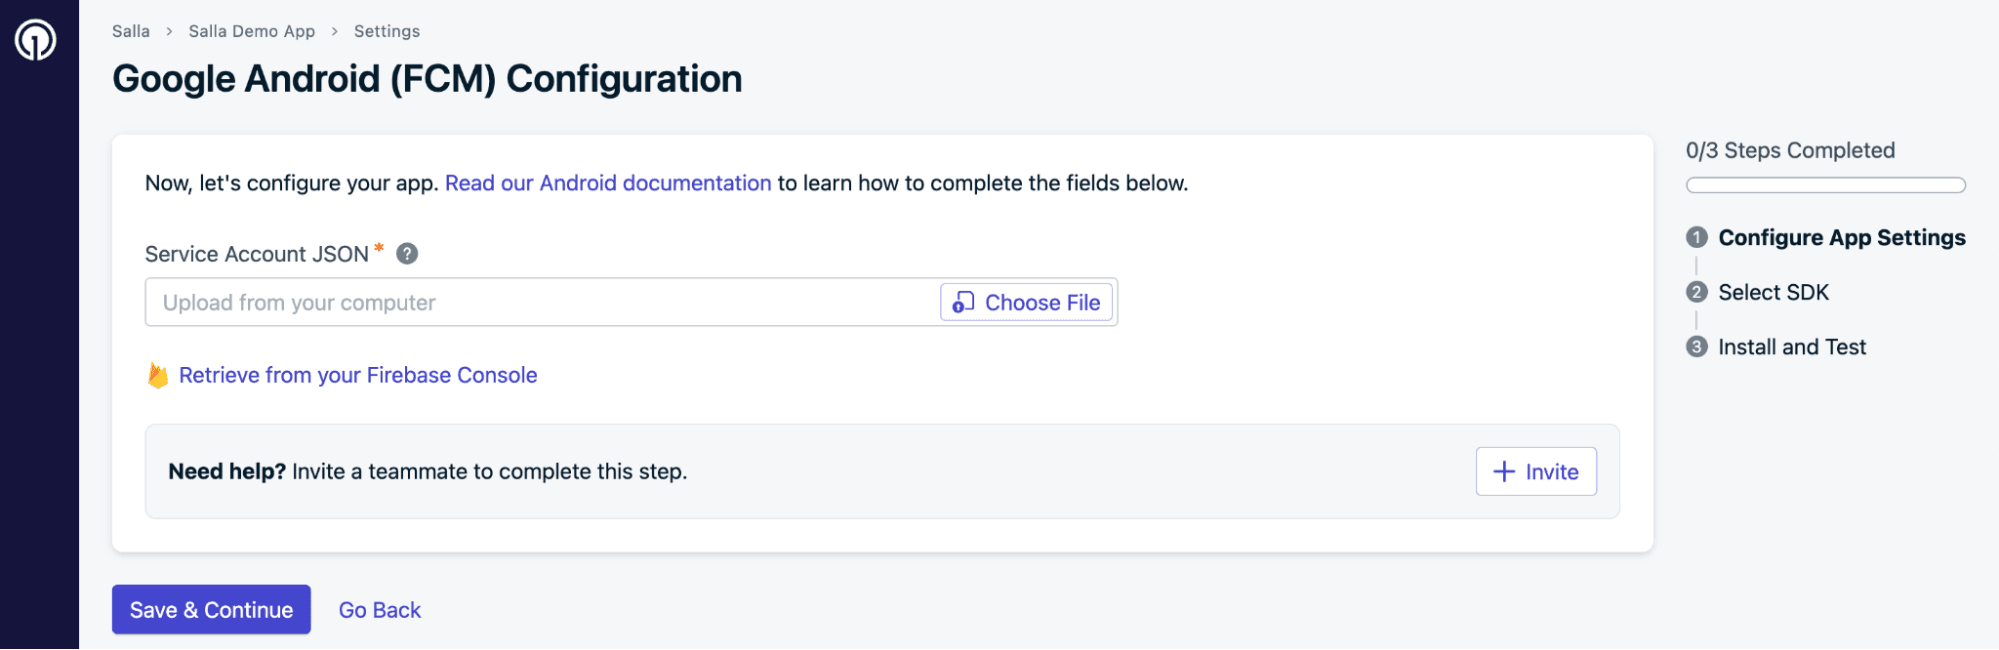Go to Salla Demo App breadcrumb

[x=252, y=31]
